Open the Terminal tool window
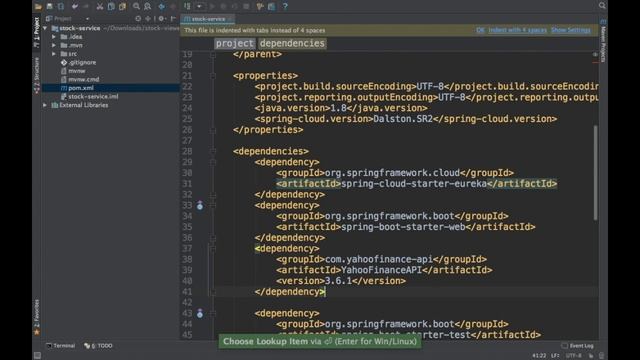Image resolution: width=640 pixels, height=360 pixels. pyautogui.click(x=60, y=346)
